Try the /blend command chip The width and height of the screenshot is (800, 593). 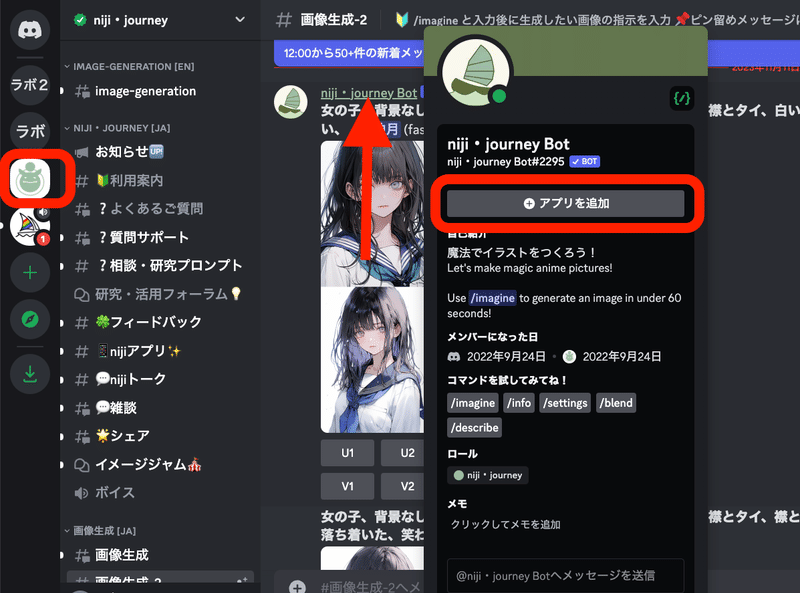coord(616,403)
